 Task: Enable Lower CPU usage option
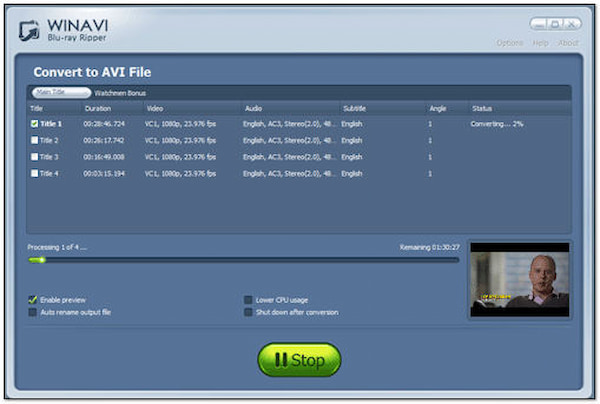248,300
